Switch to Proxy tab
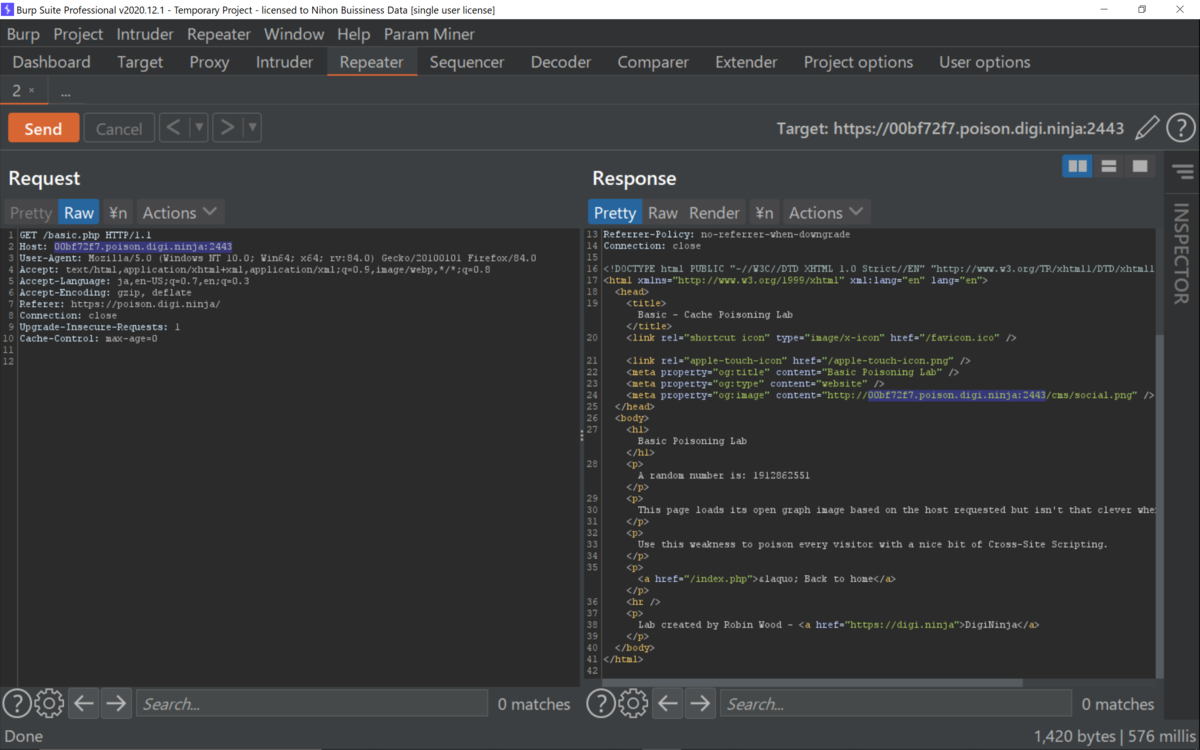 209,62
